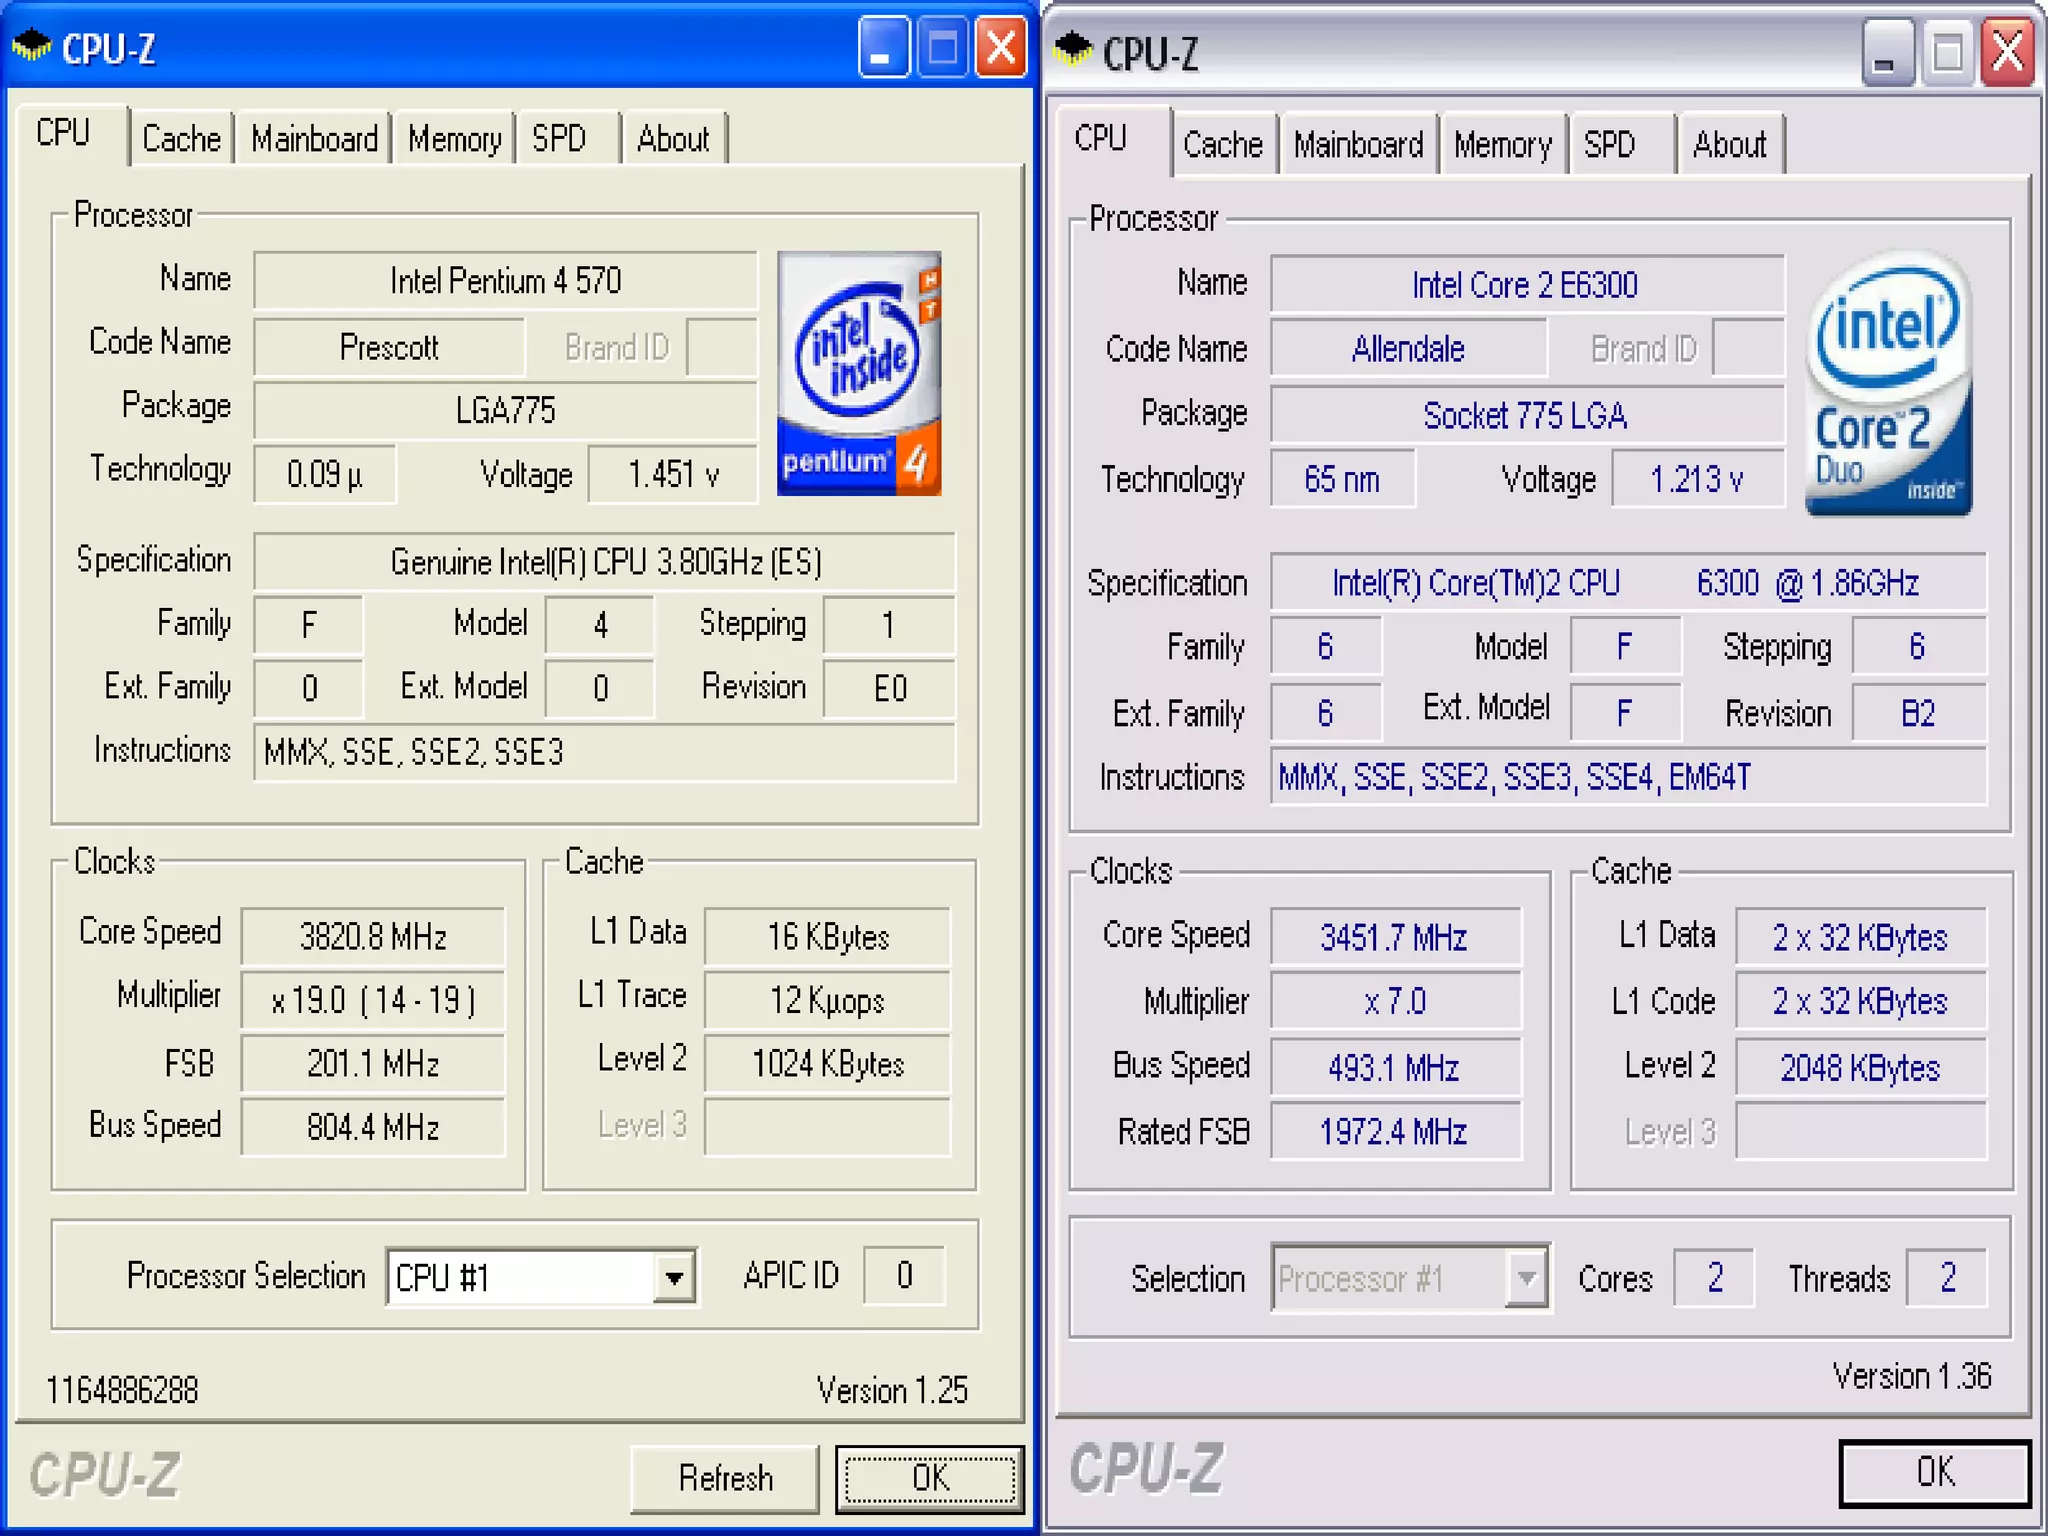Click the Core 2 Duo logo image
Screen dimensions: 2048x1536
(1887, 386)
